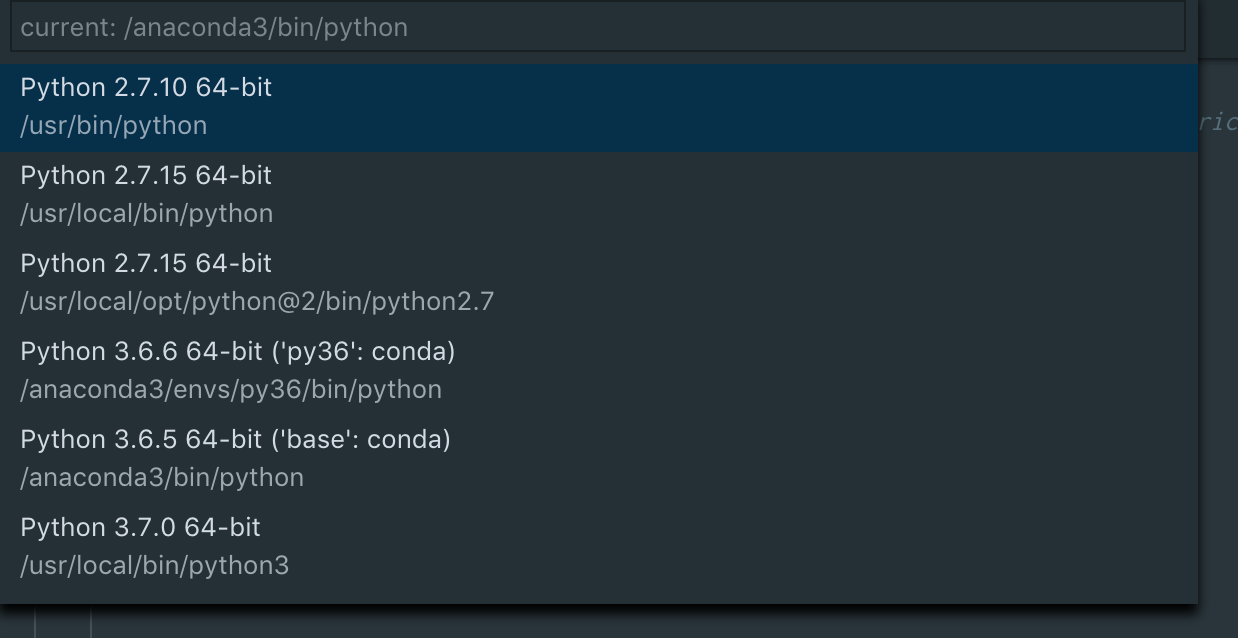Click the italic editor text behind the picker
This screenshot has width=1238, height=638.
click(x=1218, y=122)
